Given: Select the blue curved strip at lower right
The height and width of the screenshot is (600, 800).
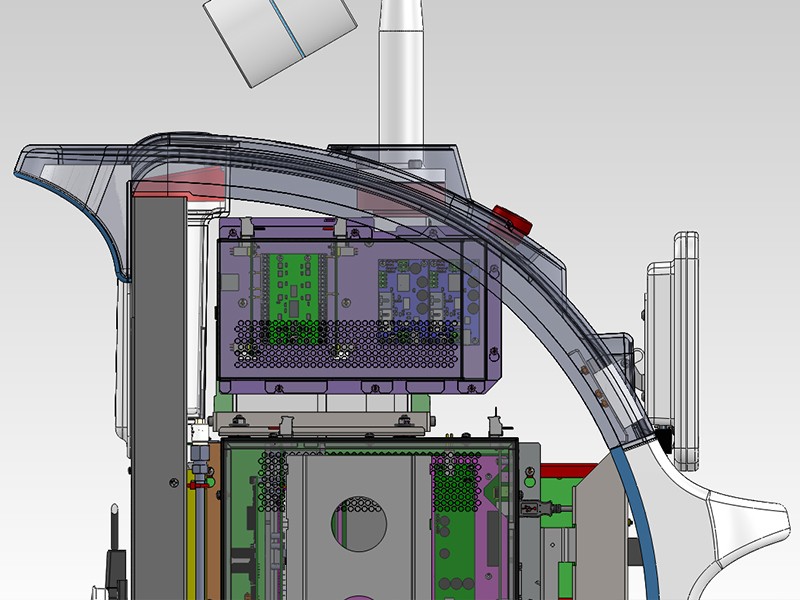Looking at the screenshot, I should 636,520.
